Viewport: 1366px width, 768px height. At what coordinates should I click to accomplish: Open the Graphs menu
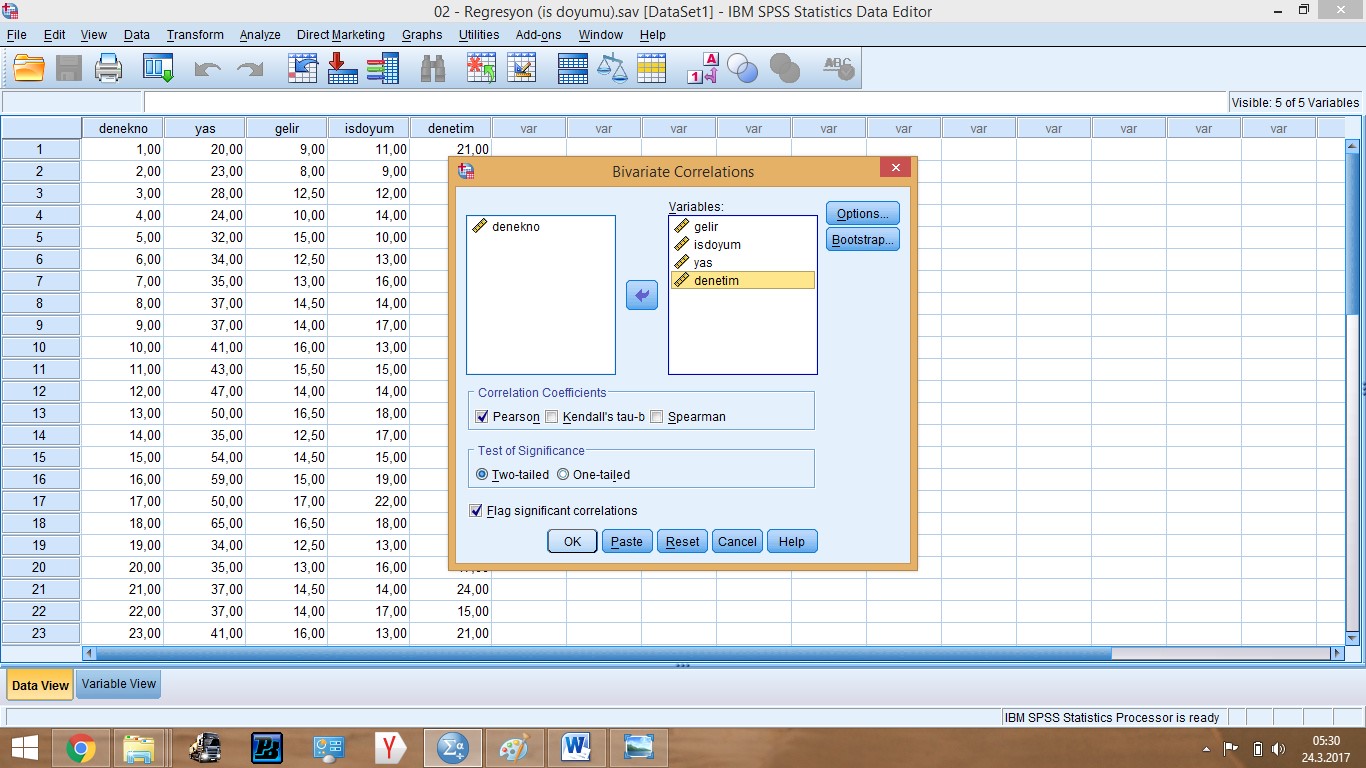[x=422, y=34]
